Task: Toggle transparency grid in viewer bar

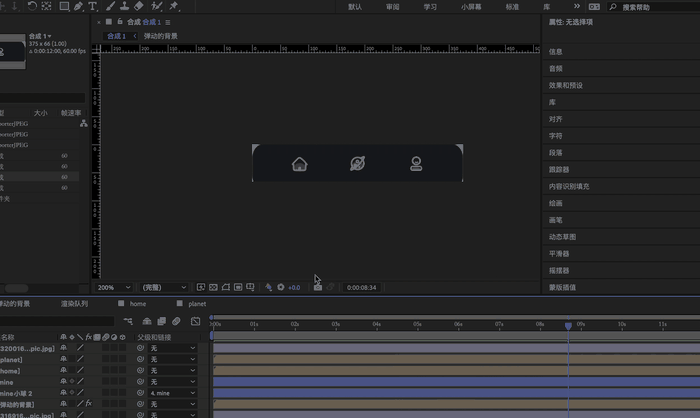Action: 213,287
